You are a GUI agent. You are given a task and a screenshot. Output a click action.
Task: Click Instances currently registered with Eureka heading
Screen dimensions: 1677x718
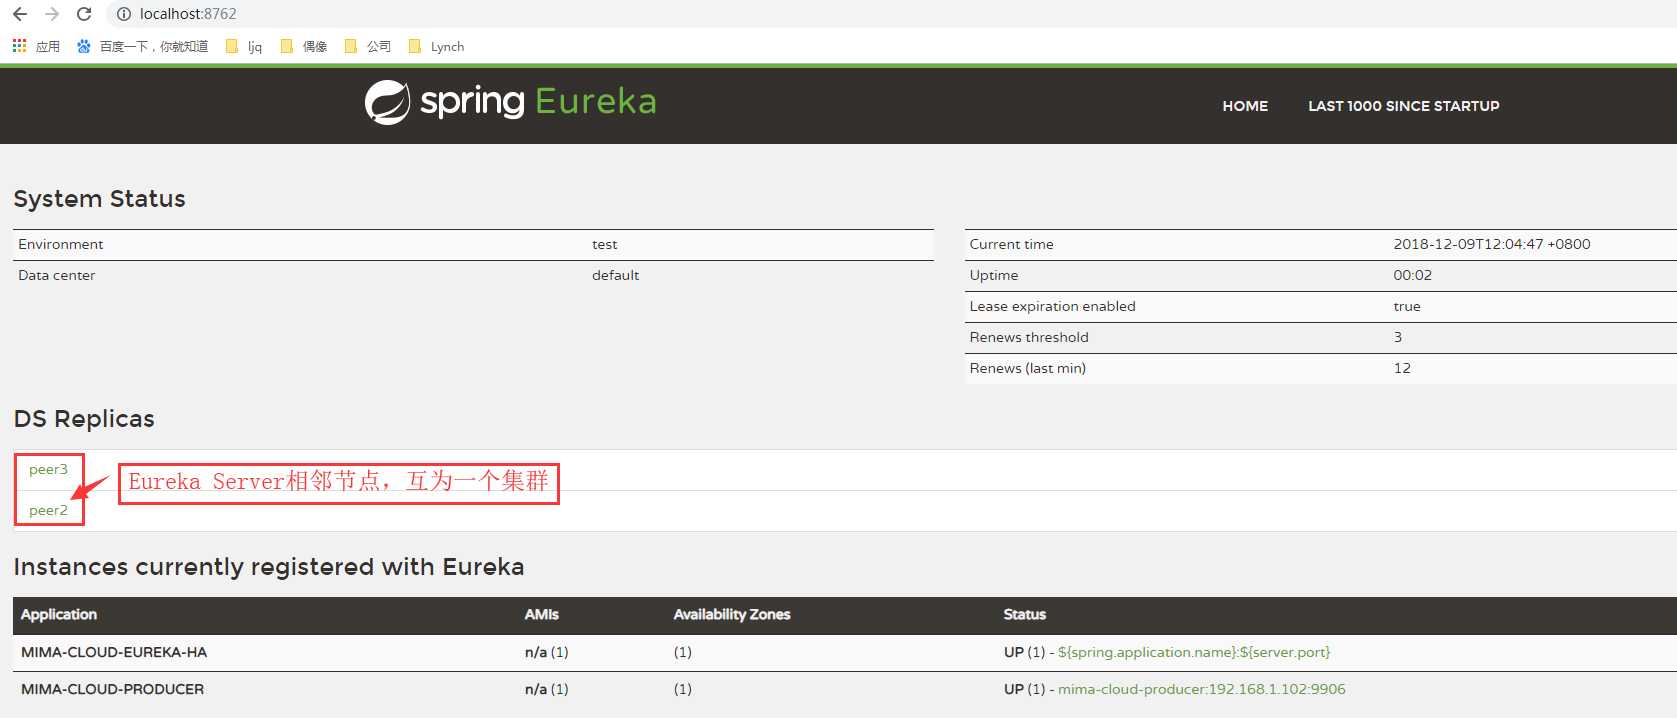(269, 567)
